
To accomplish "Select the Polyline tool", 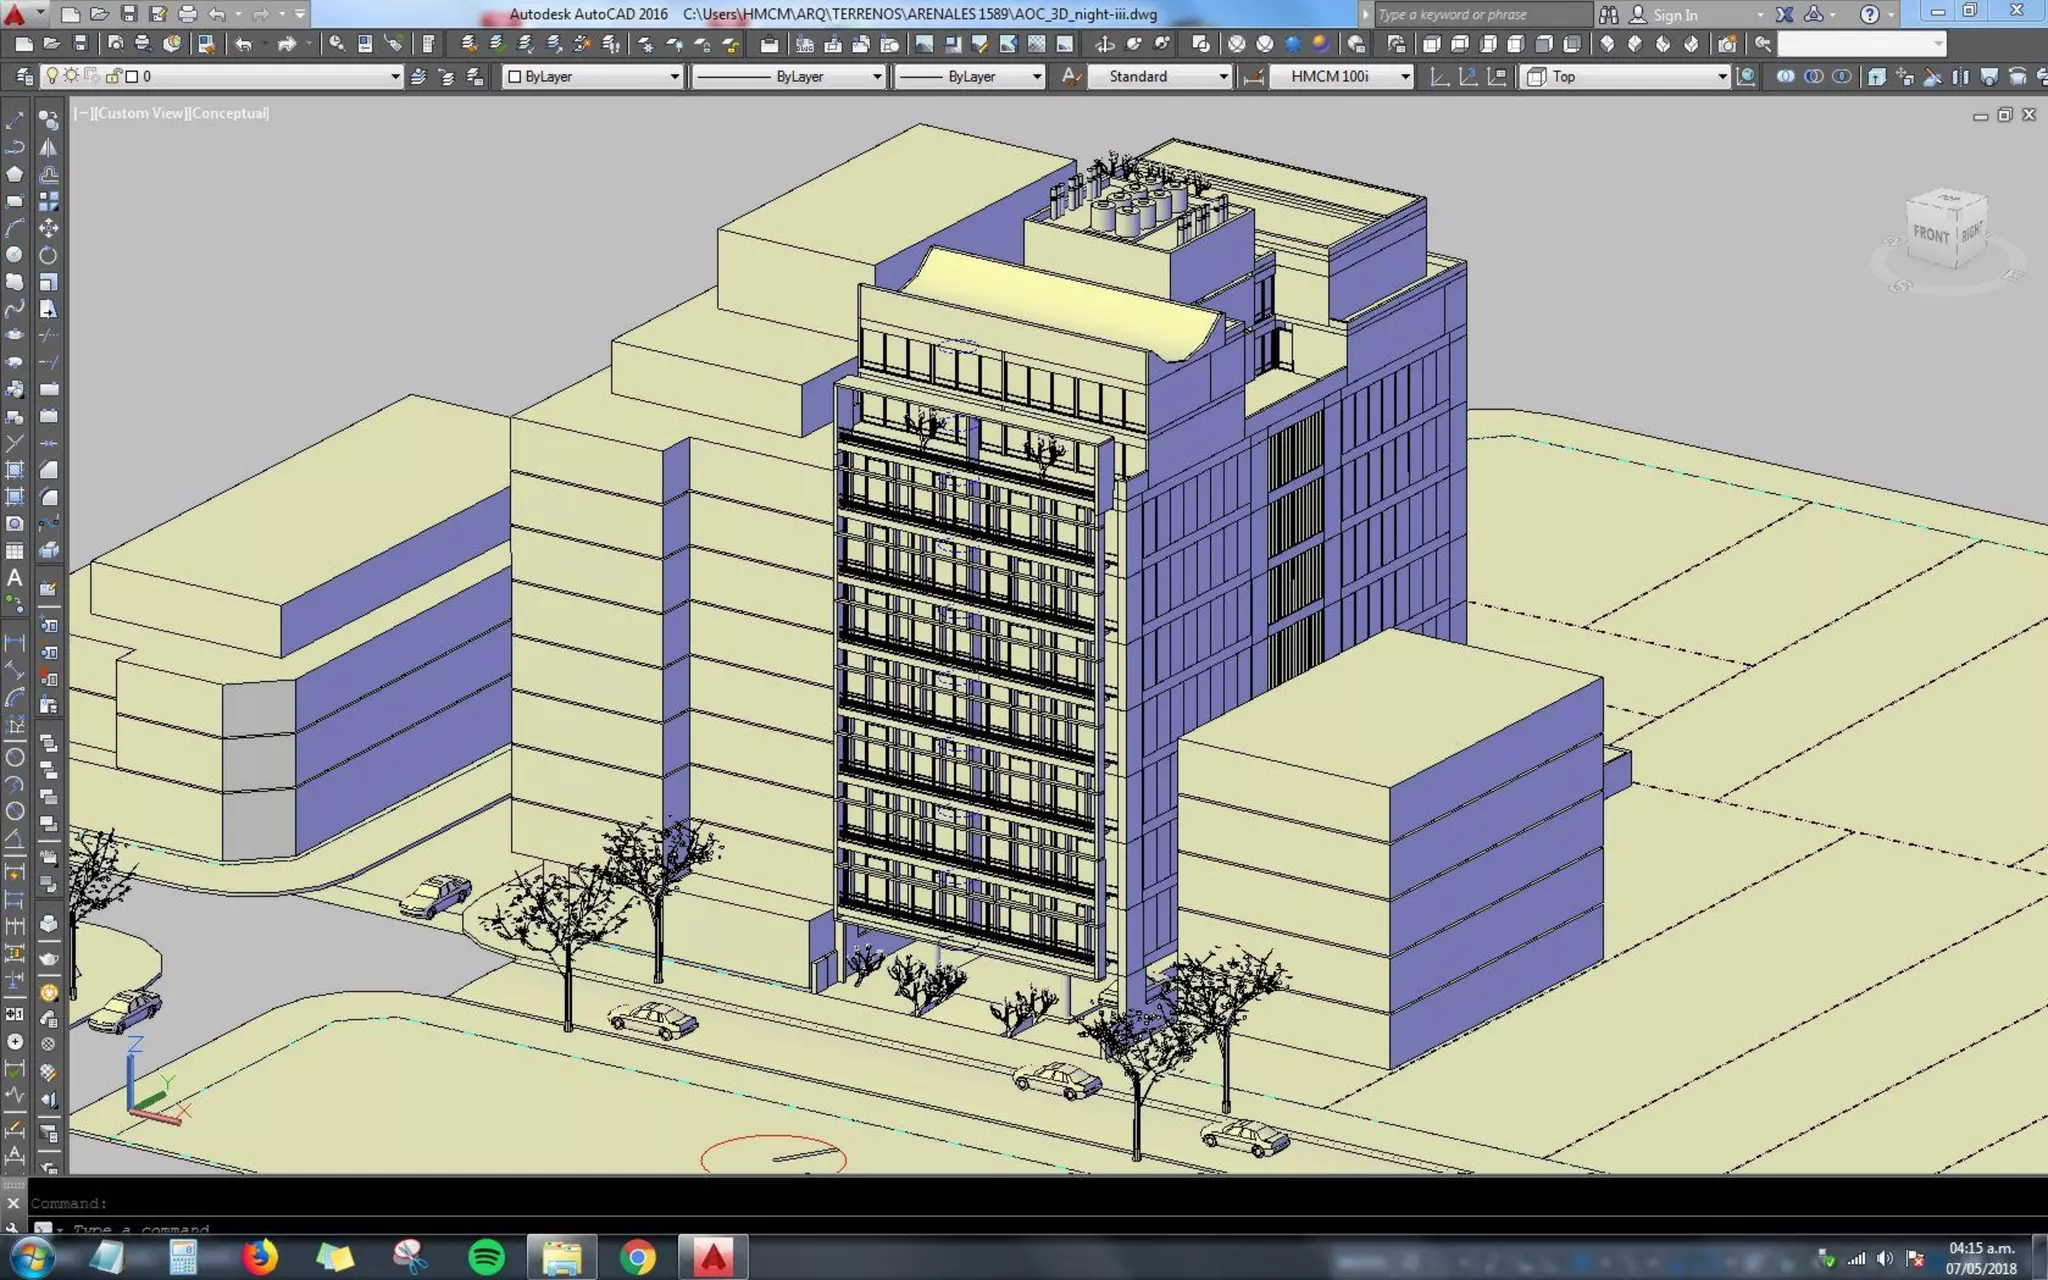I will 15,147.
